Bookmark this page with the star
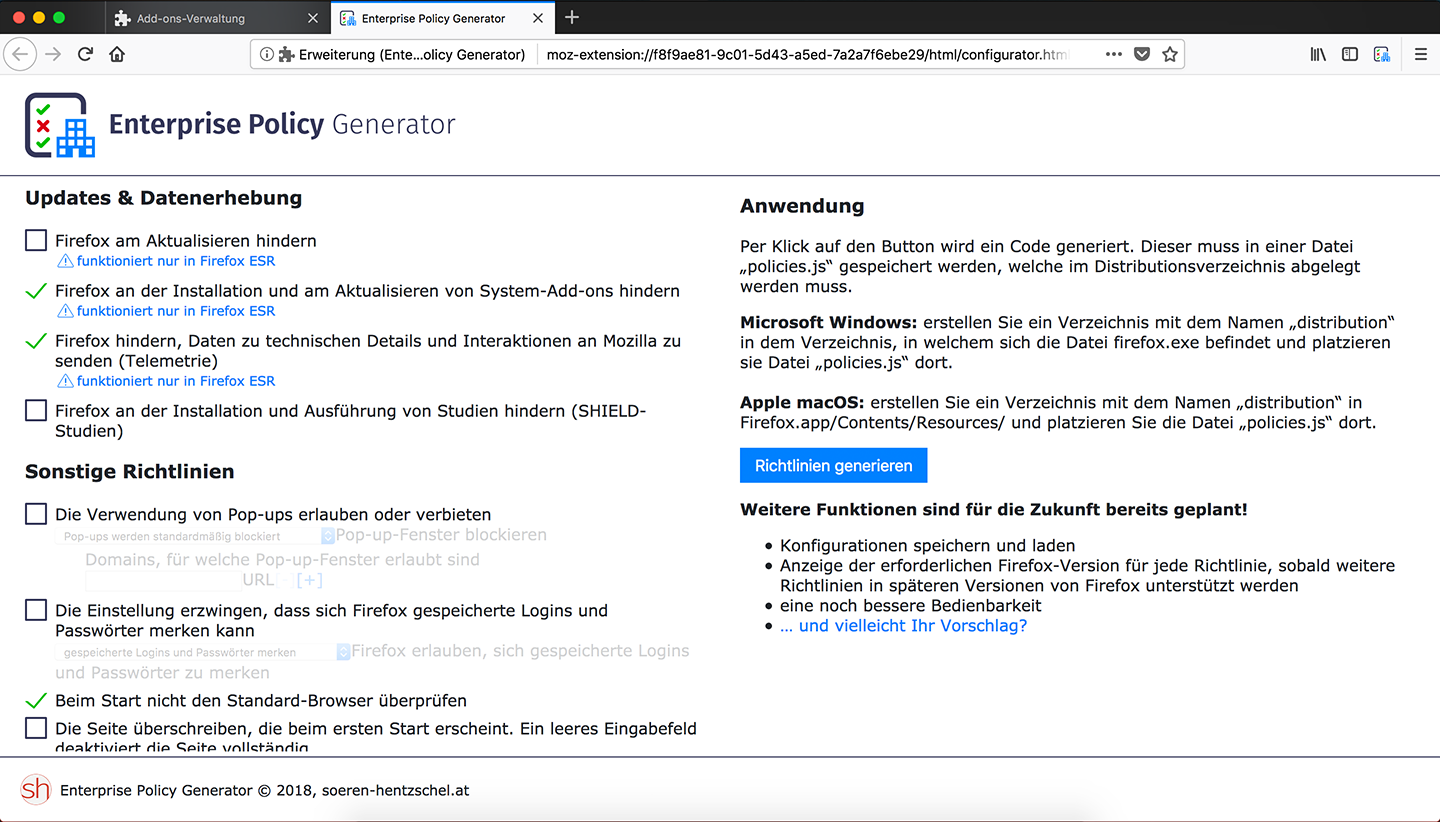Viewport: 1440px width, 822px height. 1170,54
